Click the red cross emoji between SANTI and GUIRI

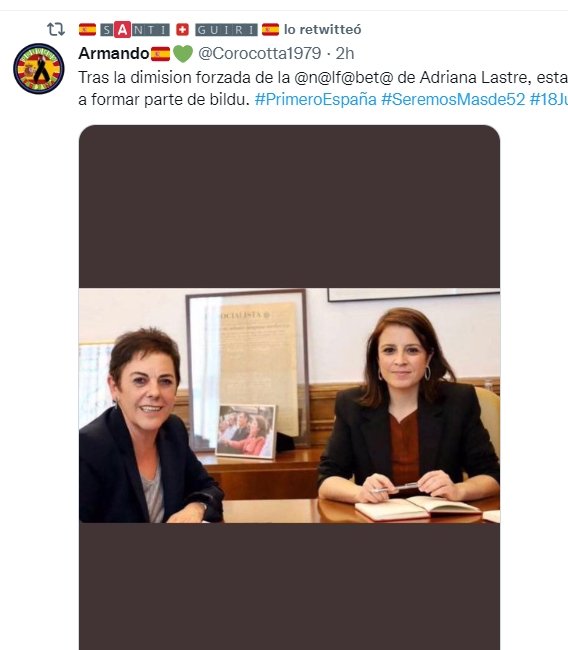182,30
